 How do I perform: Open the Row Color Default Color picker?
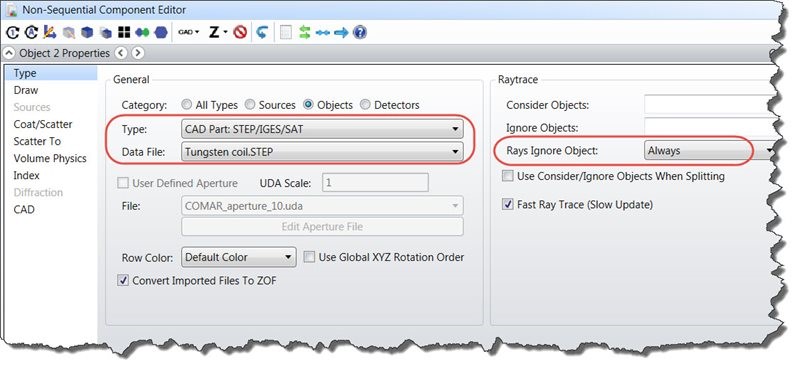[x=238, y=257]
